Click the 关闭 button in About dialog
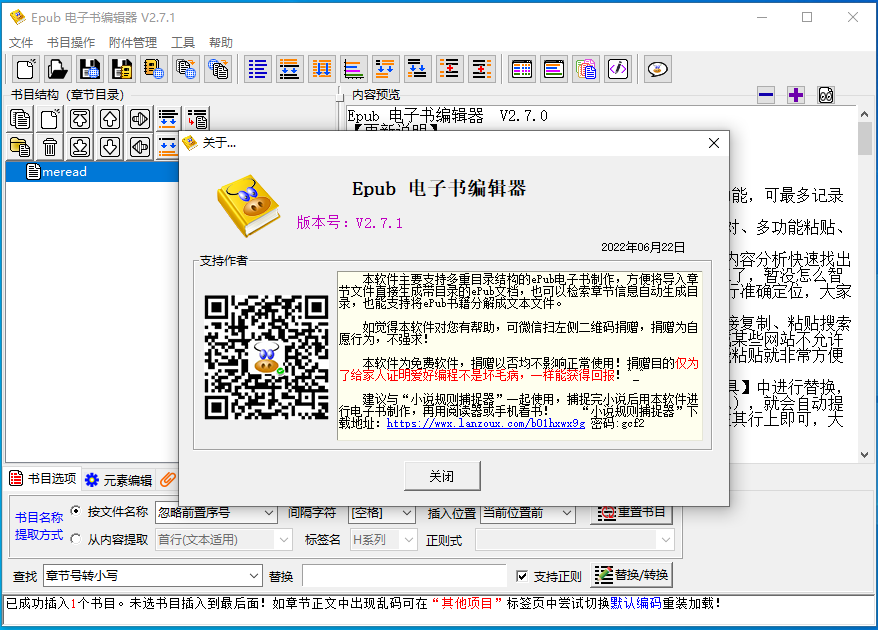 click(x=442, y=476)
